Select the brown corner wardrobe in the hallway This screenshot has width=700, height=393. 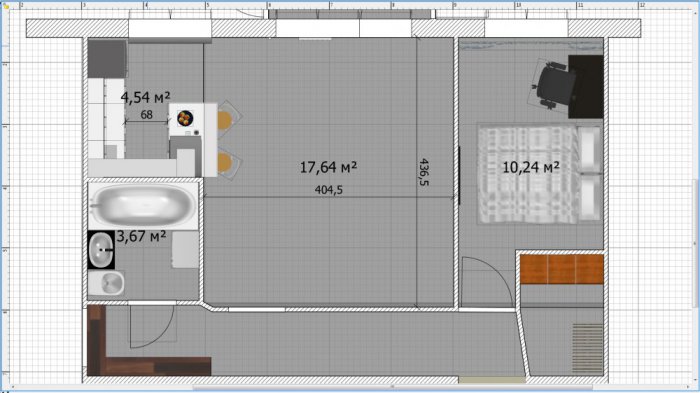(x=148, y=340)
